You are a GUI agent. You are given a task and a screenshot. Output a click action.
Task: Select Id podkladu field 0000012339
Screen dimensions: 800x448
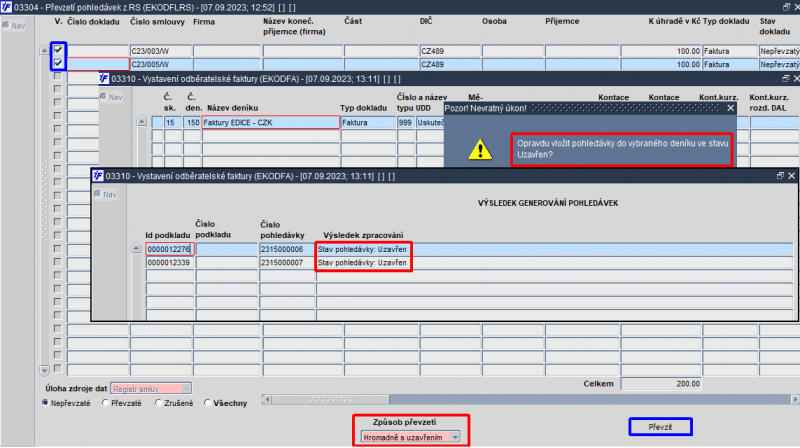click(x=169, y=262)
